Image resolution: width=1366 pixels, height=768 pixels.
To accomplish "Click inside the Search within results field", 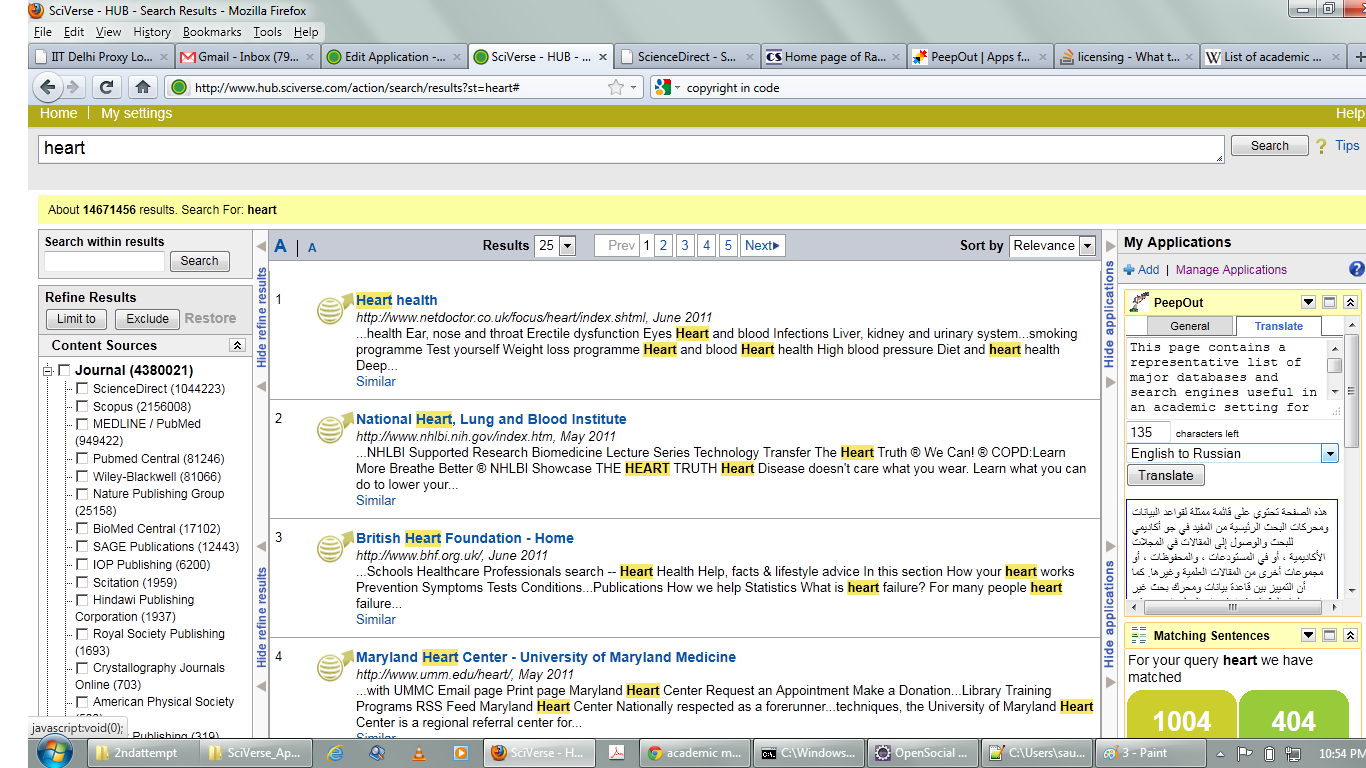I will click(104, 261).
